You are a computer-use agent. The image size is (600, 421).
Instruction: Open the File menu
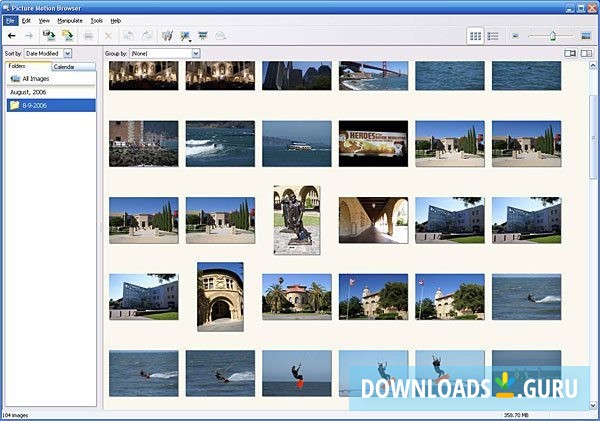pos(10,21)
